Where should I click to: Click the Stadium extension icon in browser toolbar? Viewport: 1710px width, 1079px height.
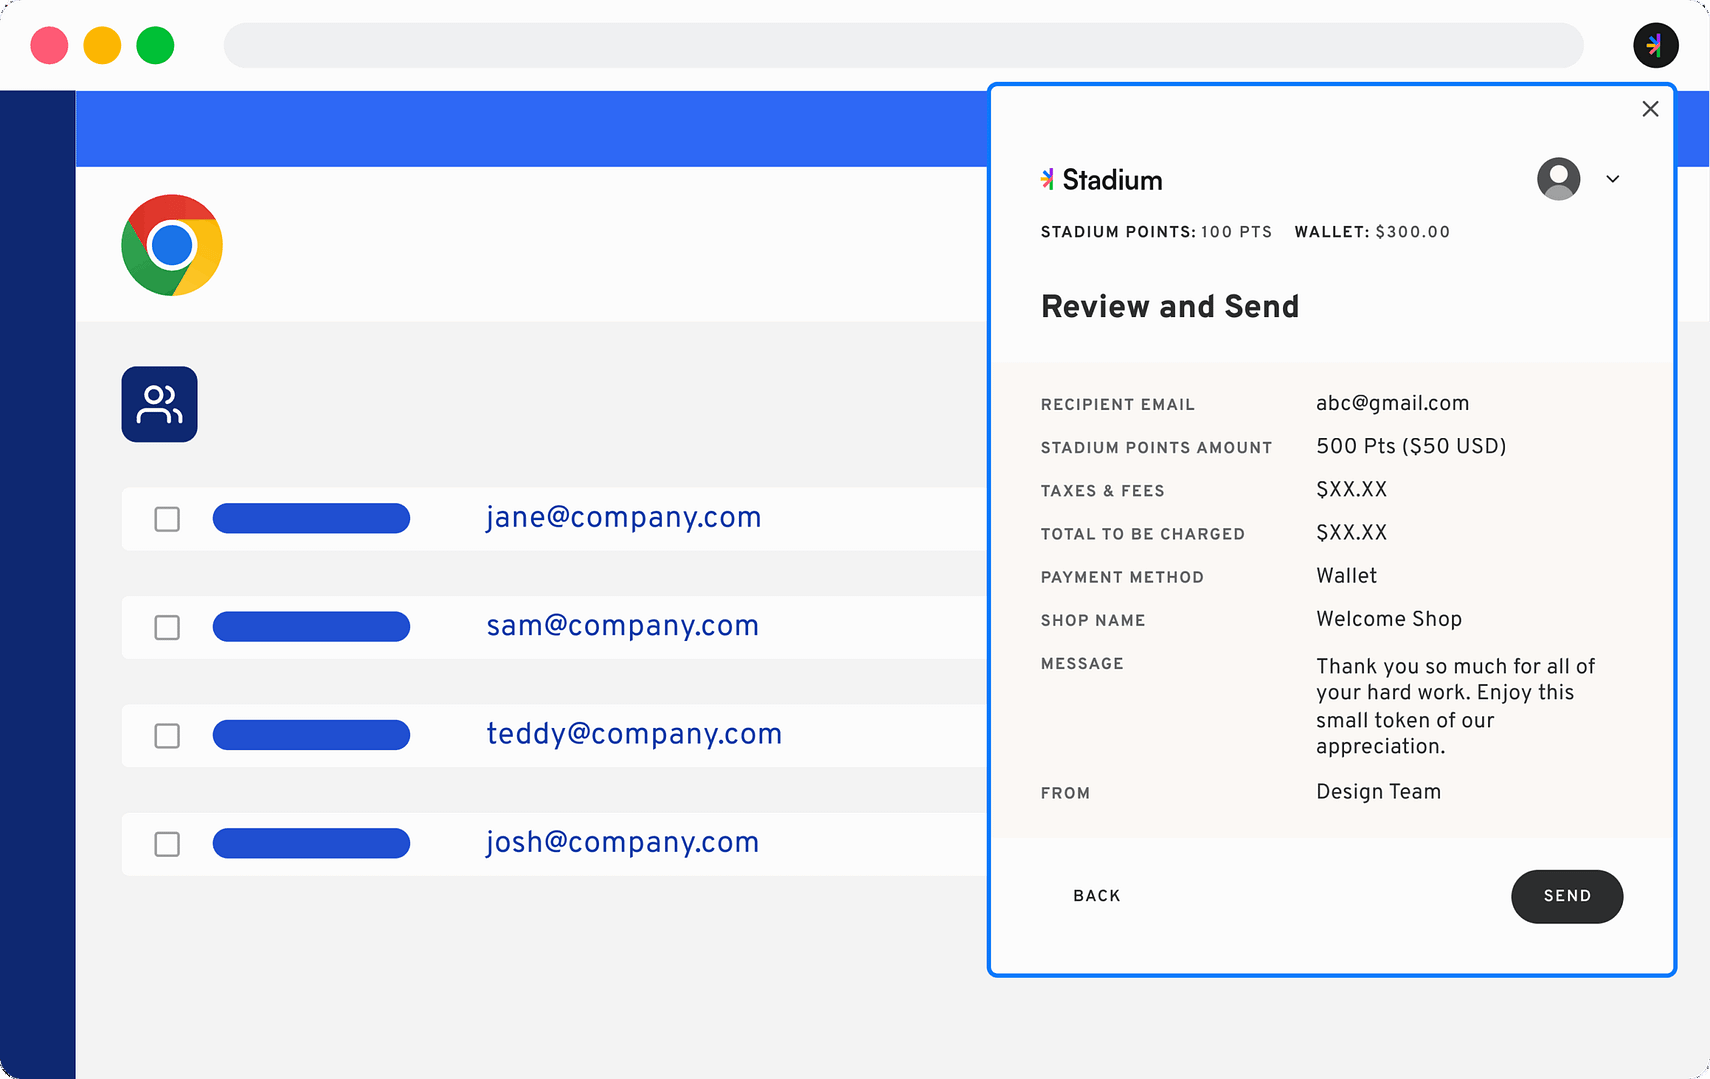click(1655, 45)
